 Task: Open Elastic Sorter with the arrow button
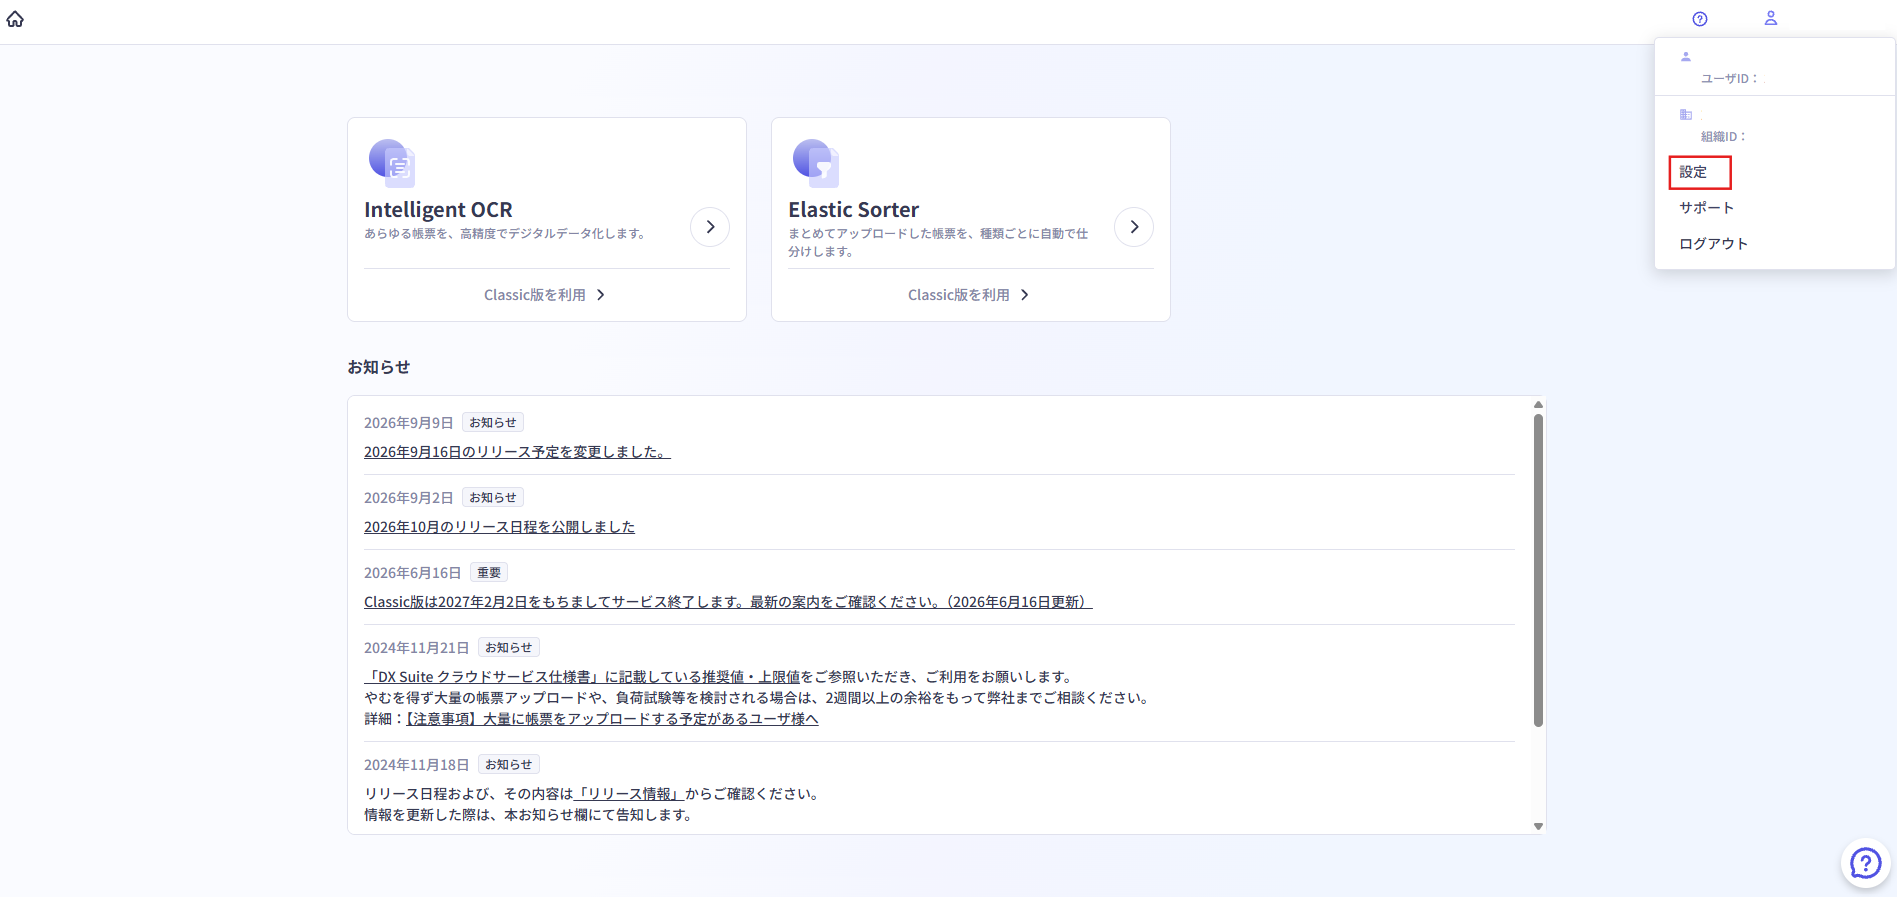1134,227
